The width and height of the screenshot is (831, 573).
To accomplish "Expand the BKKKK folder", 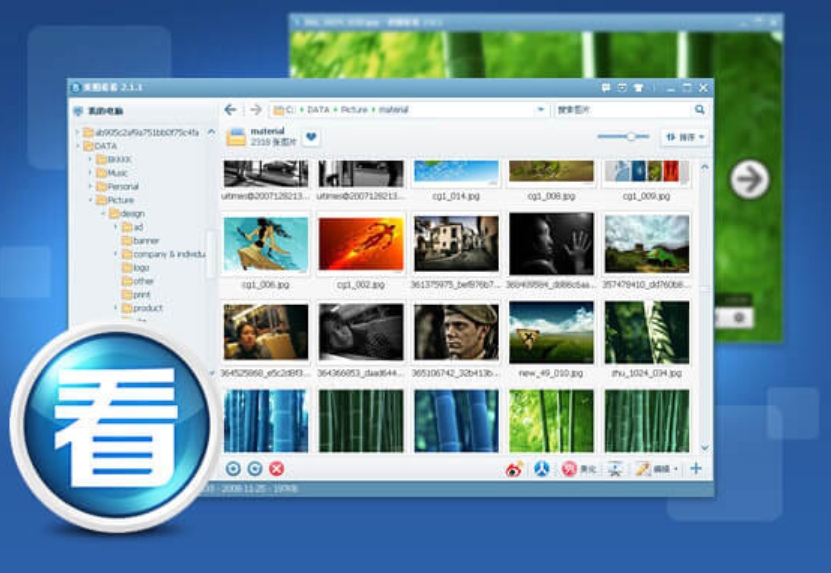I will tap(90, 160).
